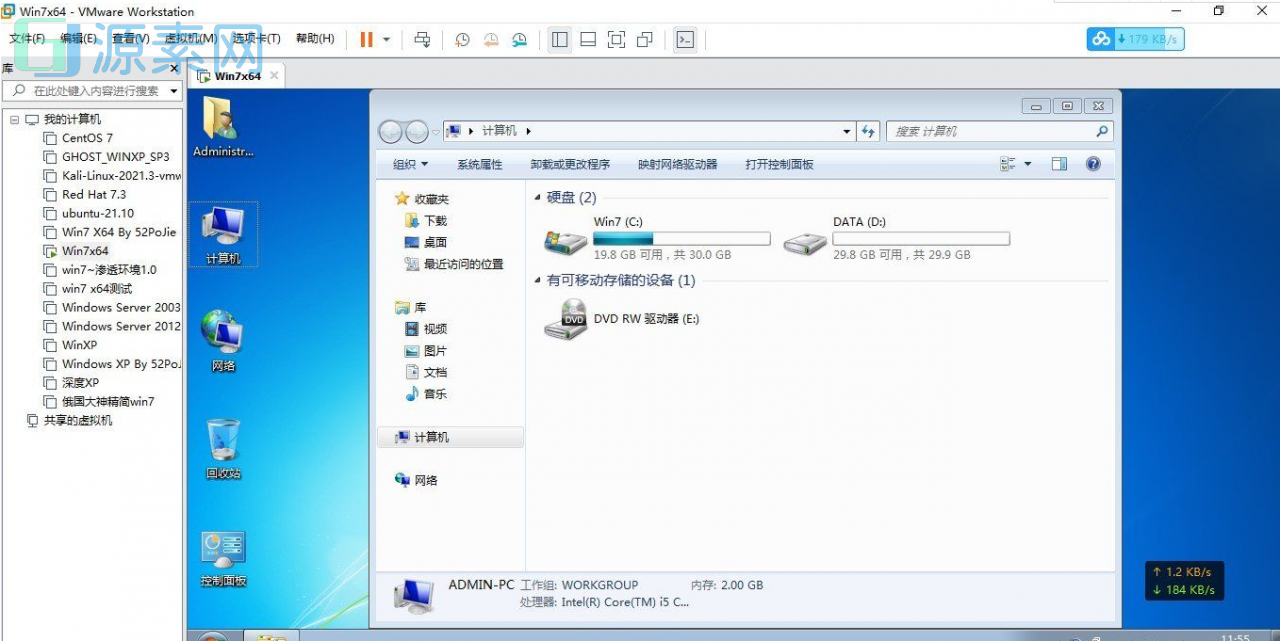Revert the VM to its snapshot
Screen dimensions: 1280x641
[x=491, y=40]
